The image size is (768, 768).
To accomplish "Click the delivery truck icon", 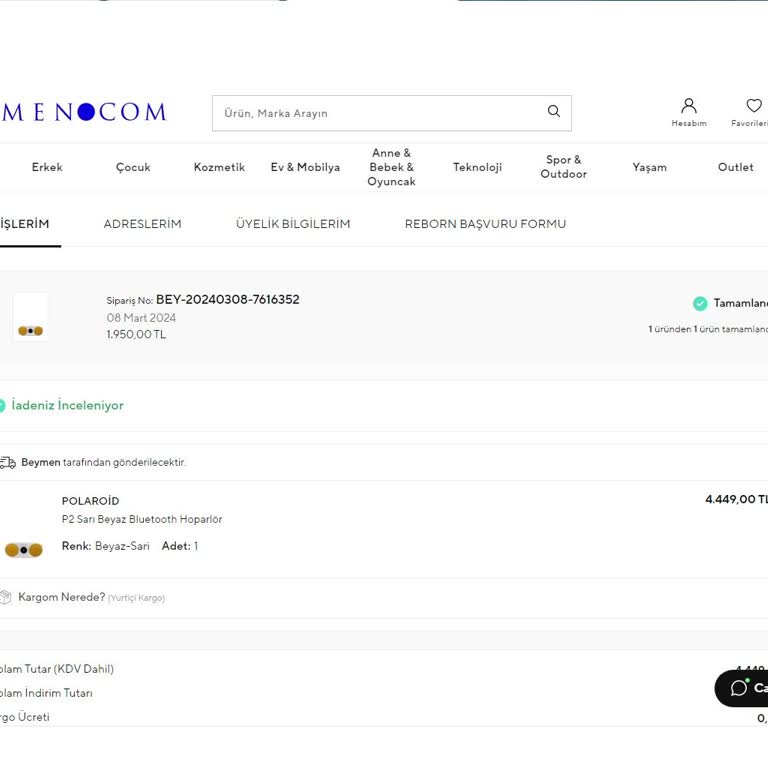I will (x=8, y=463).
